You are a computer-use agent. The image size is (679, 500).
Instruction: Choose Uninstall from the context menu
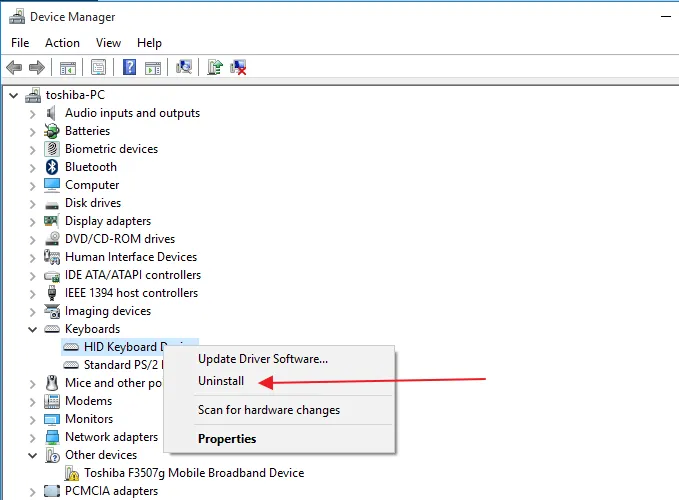221,381
